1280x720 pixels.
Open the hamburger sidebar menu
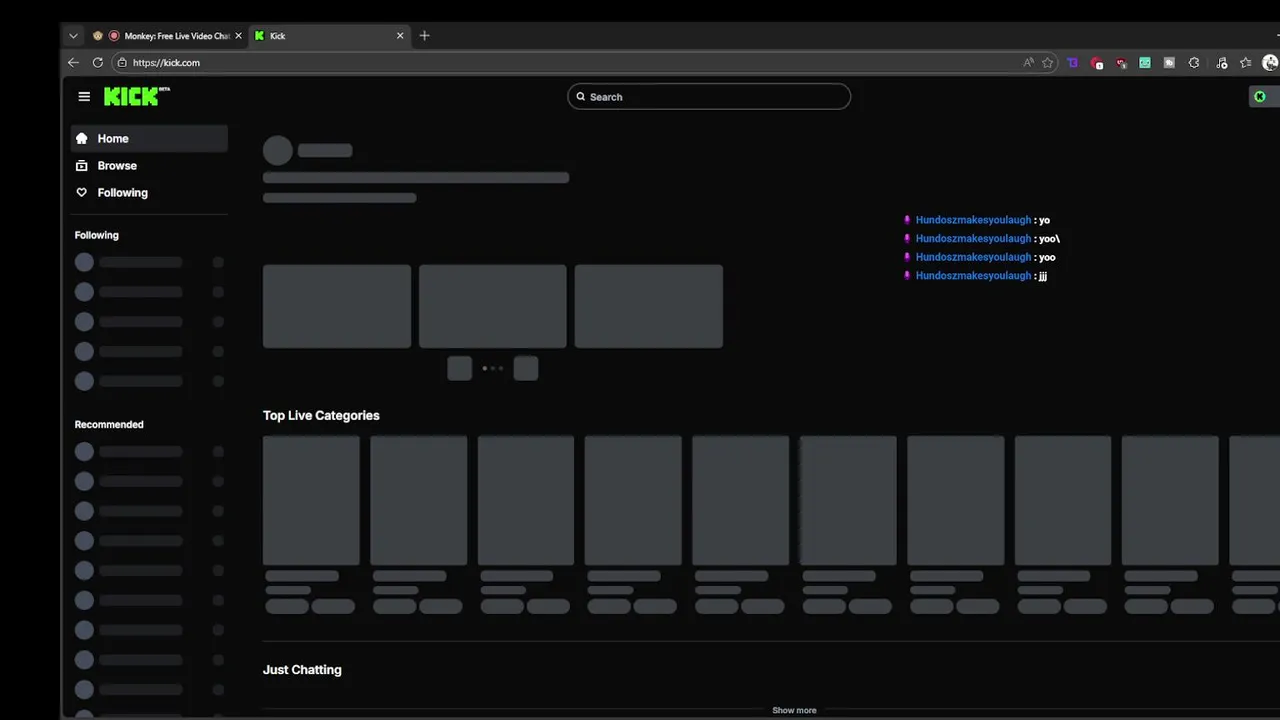pos(84,97)
